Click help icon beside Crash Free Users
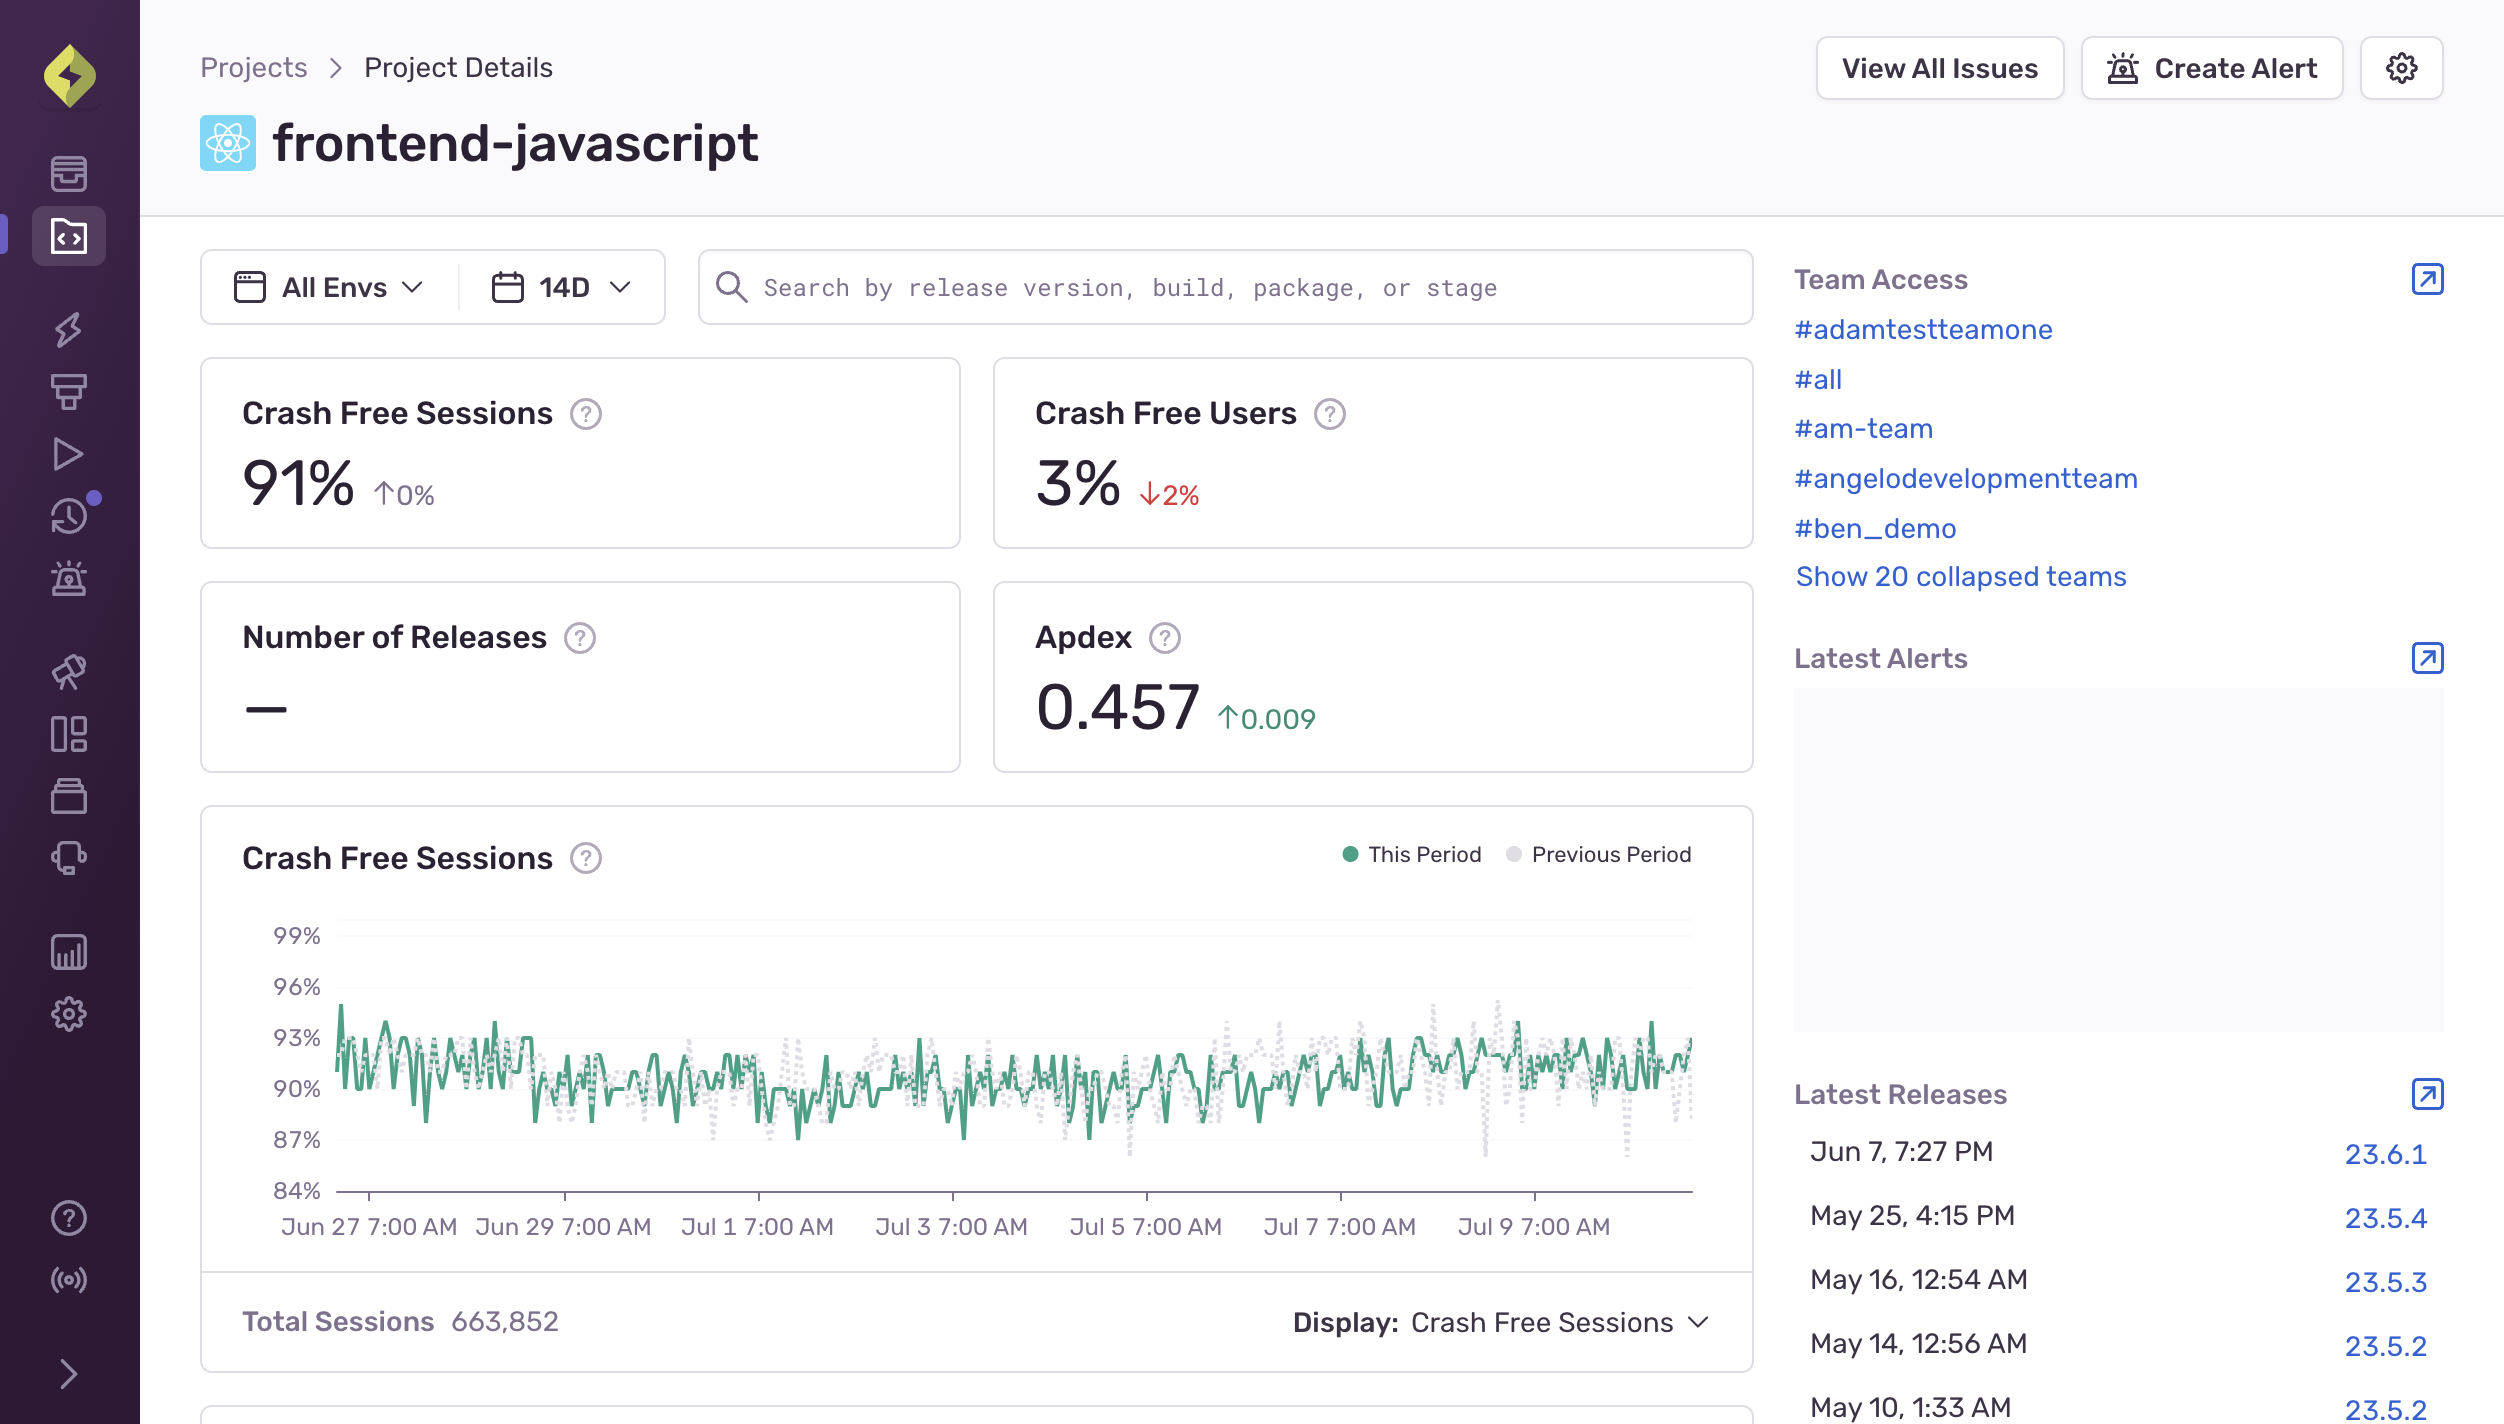This screenshot has width=2504, height=1424. 1329,414
